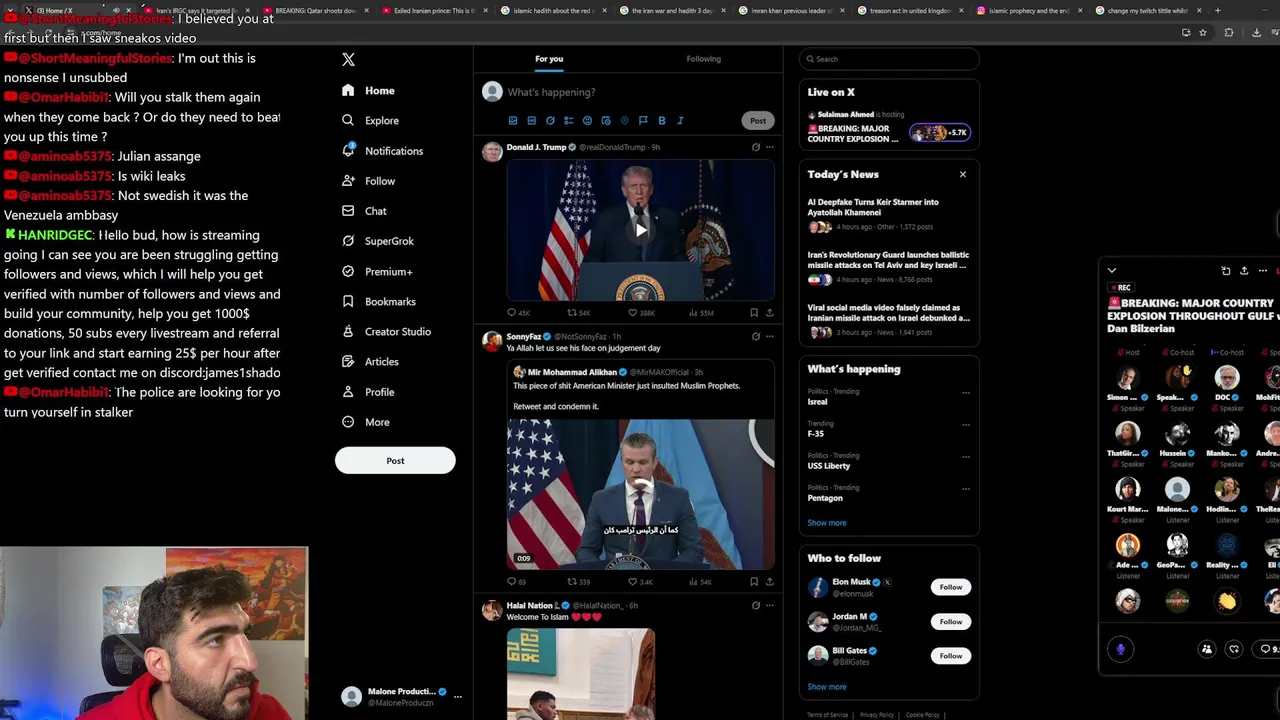
Task: Click the X logo in the sidebar
Action: [x=348, y=60]
